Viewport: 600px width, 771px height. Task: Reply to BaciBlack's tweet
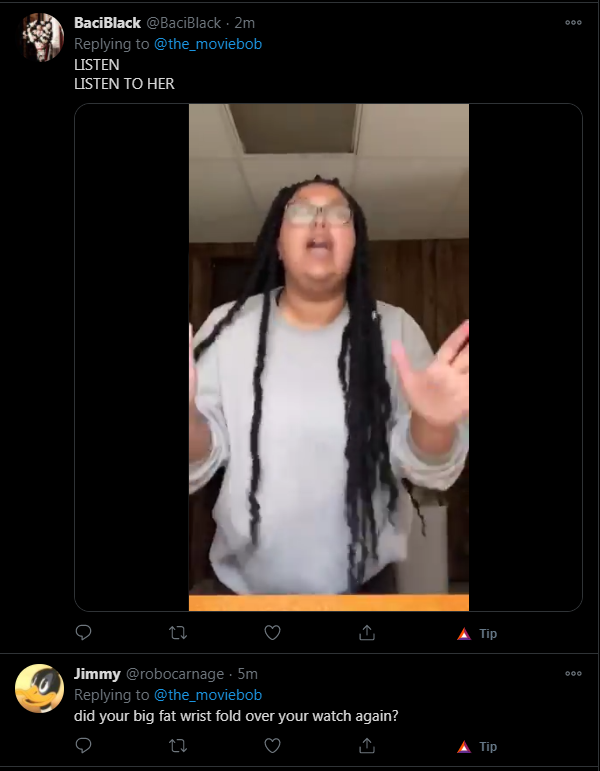(x=84, y=632)
